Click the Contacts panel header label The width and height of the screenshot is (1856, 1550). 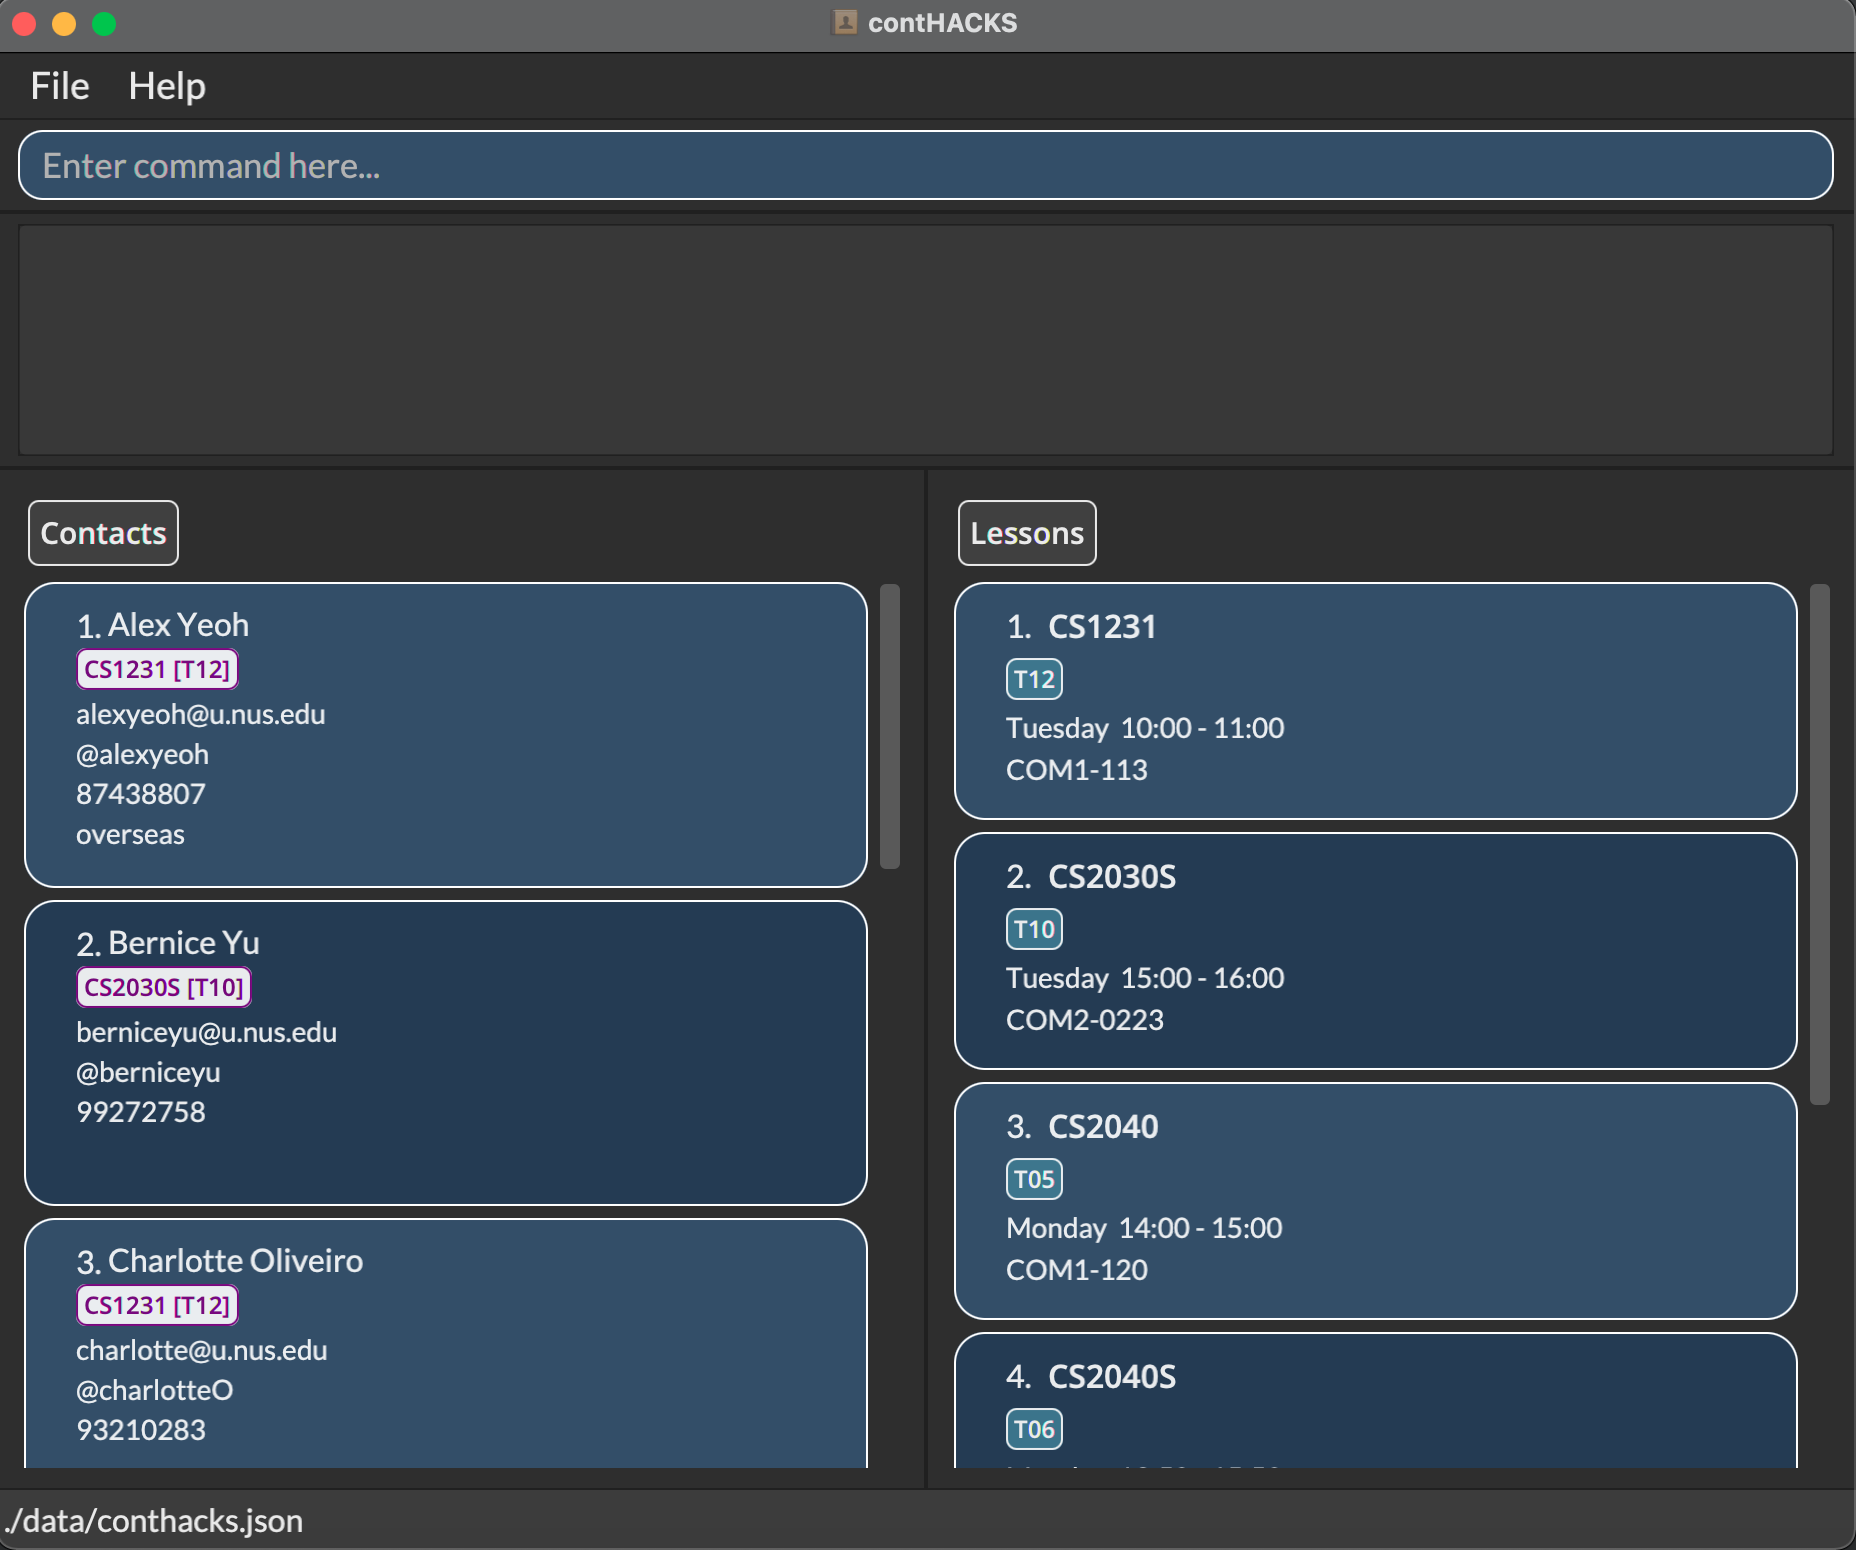coord(103,533)
